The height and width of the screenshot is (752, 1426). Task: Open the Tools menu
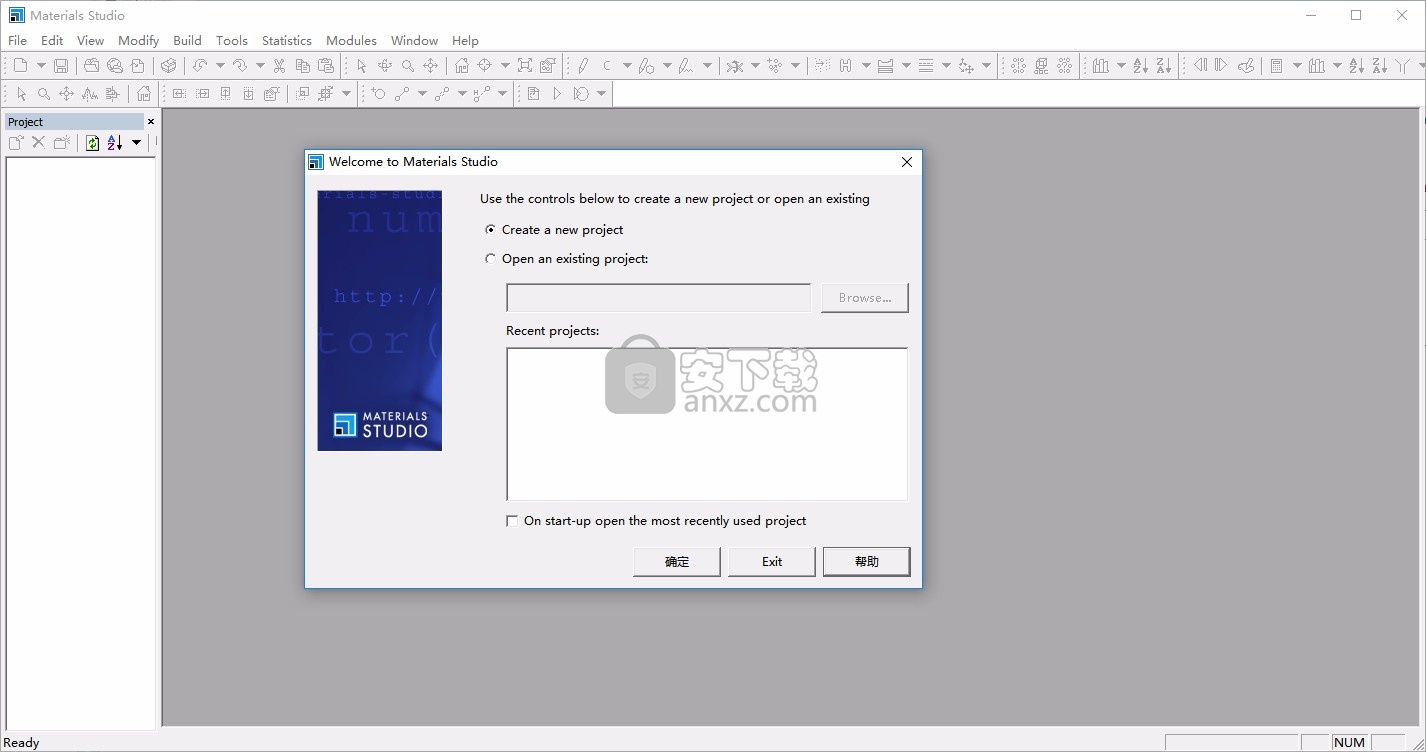pyautogui.click(x=231, y=40)
